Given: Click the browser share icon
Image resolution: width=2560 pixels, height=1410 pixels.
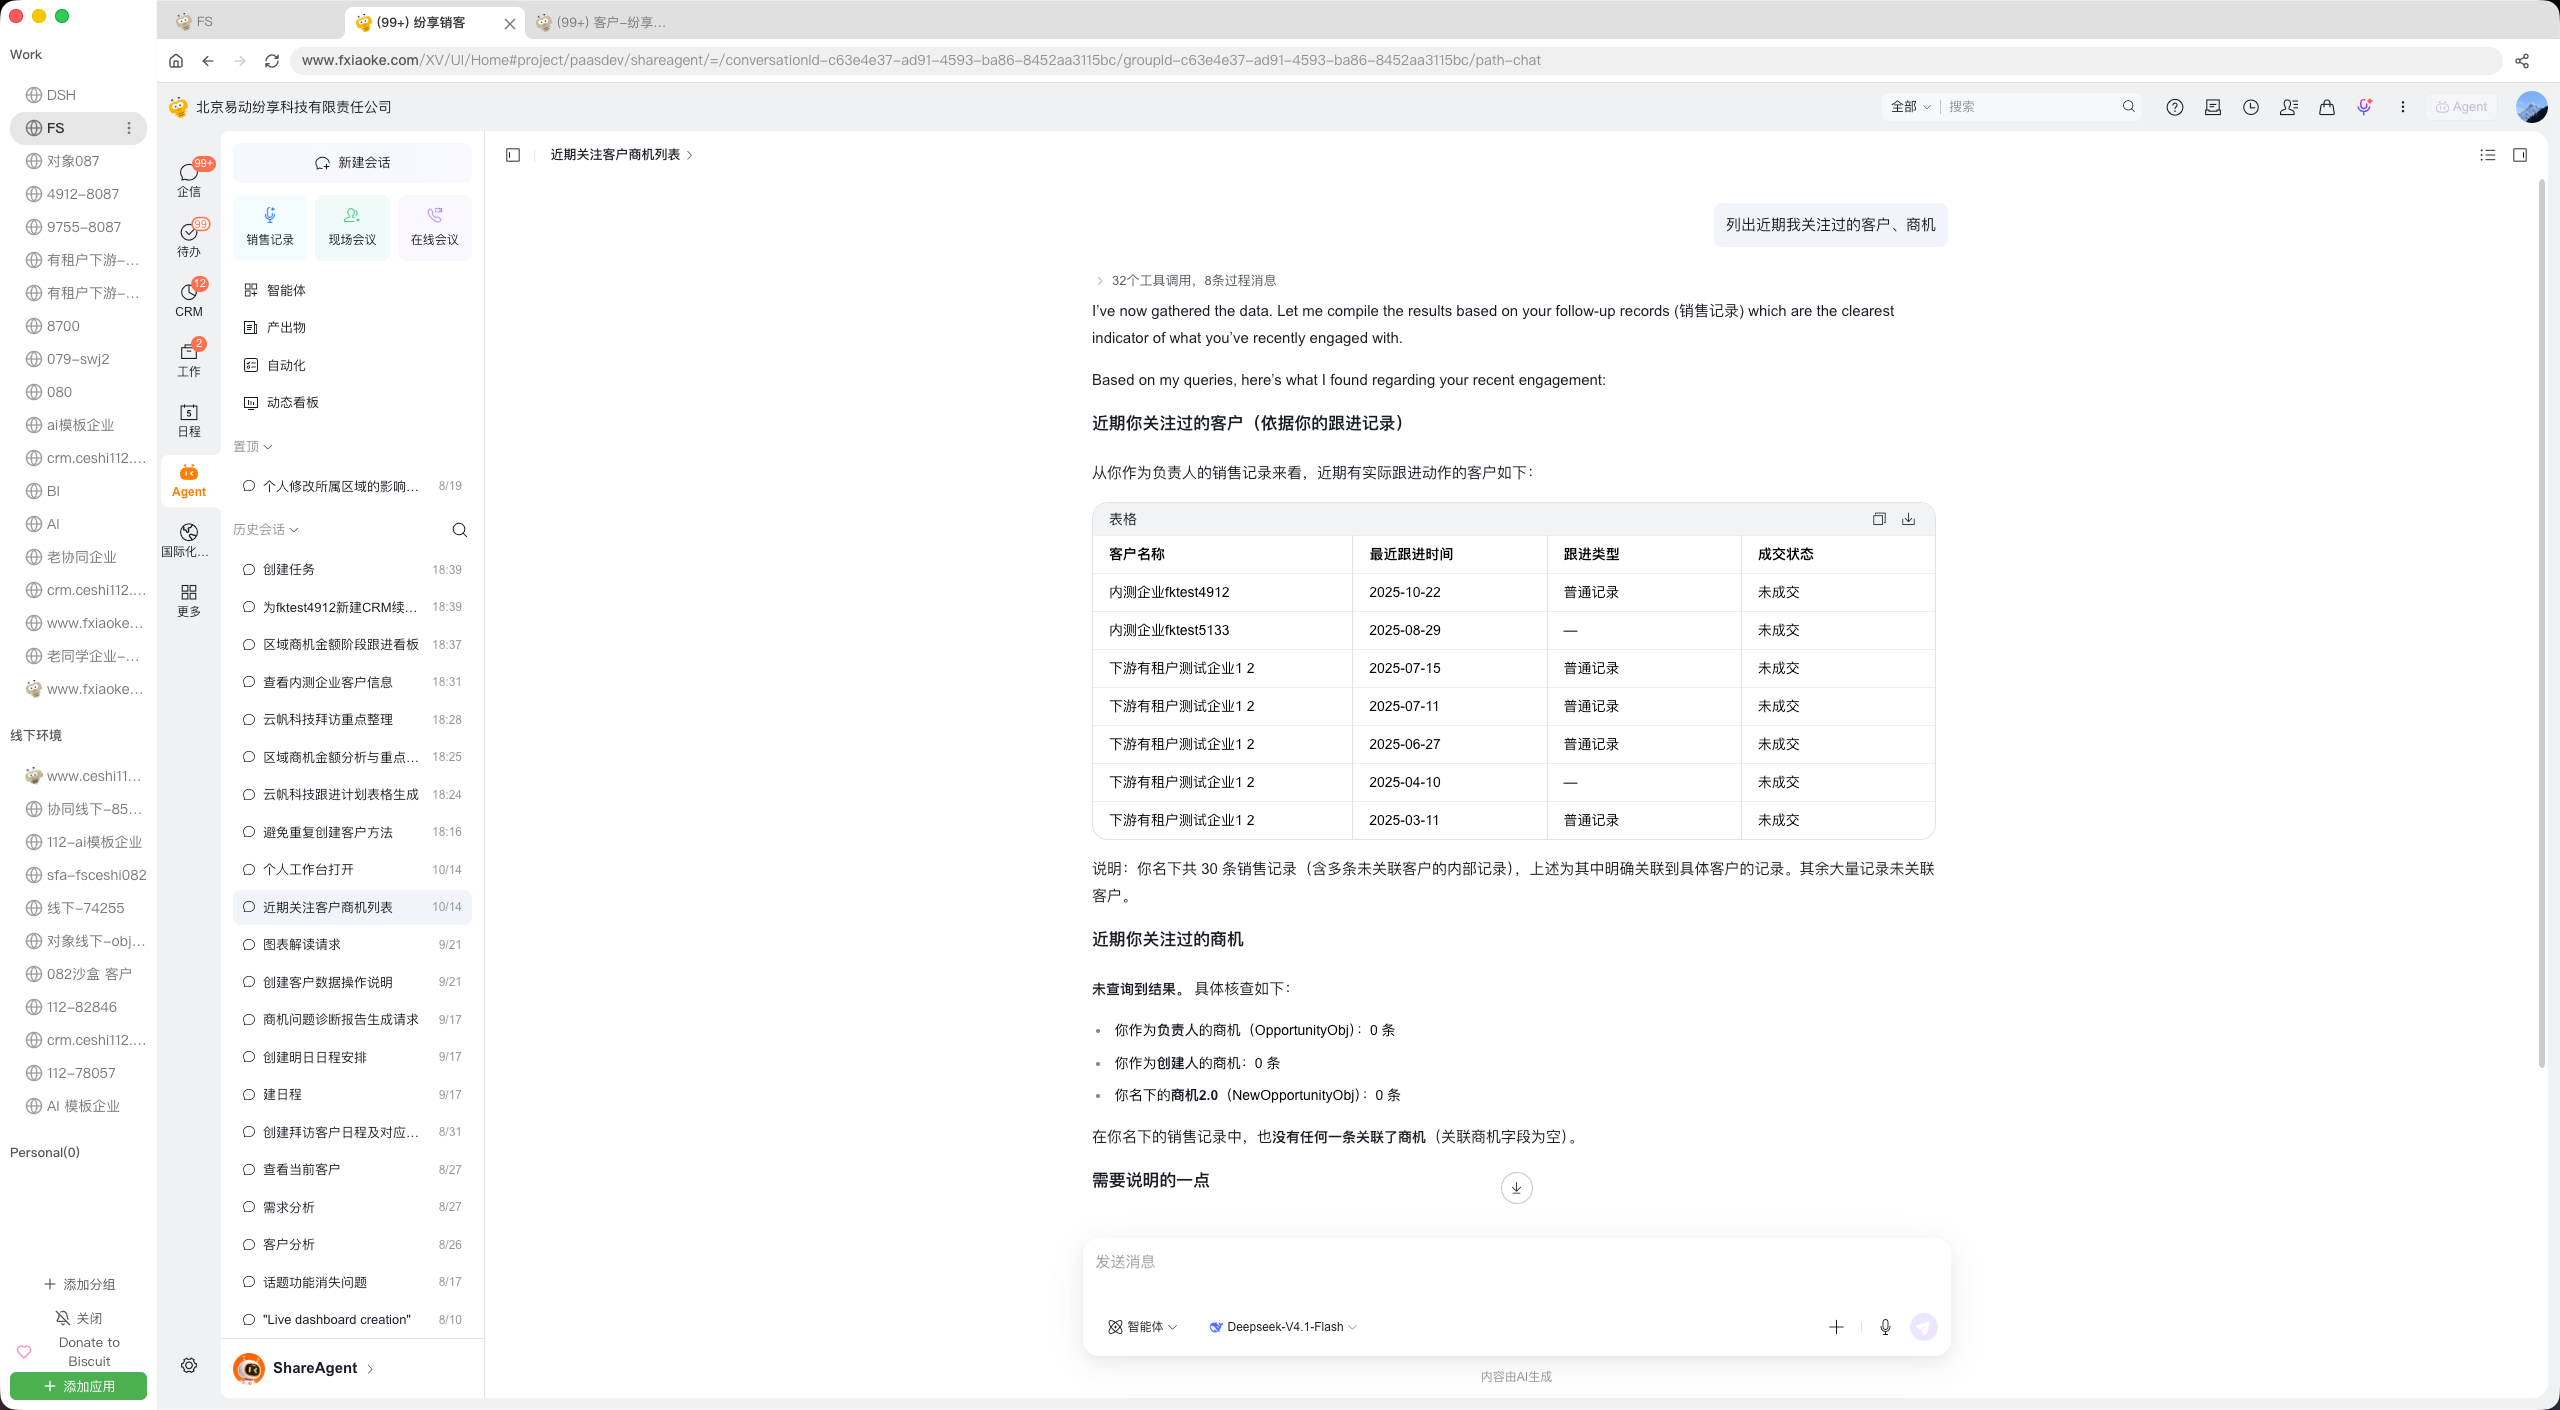Looking at the screenshot, I should tap(2522, 61).
